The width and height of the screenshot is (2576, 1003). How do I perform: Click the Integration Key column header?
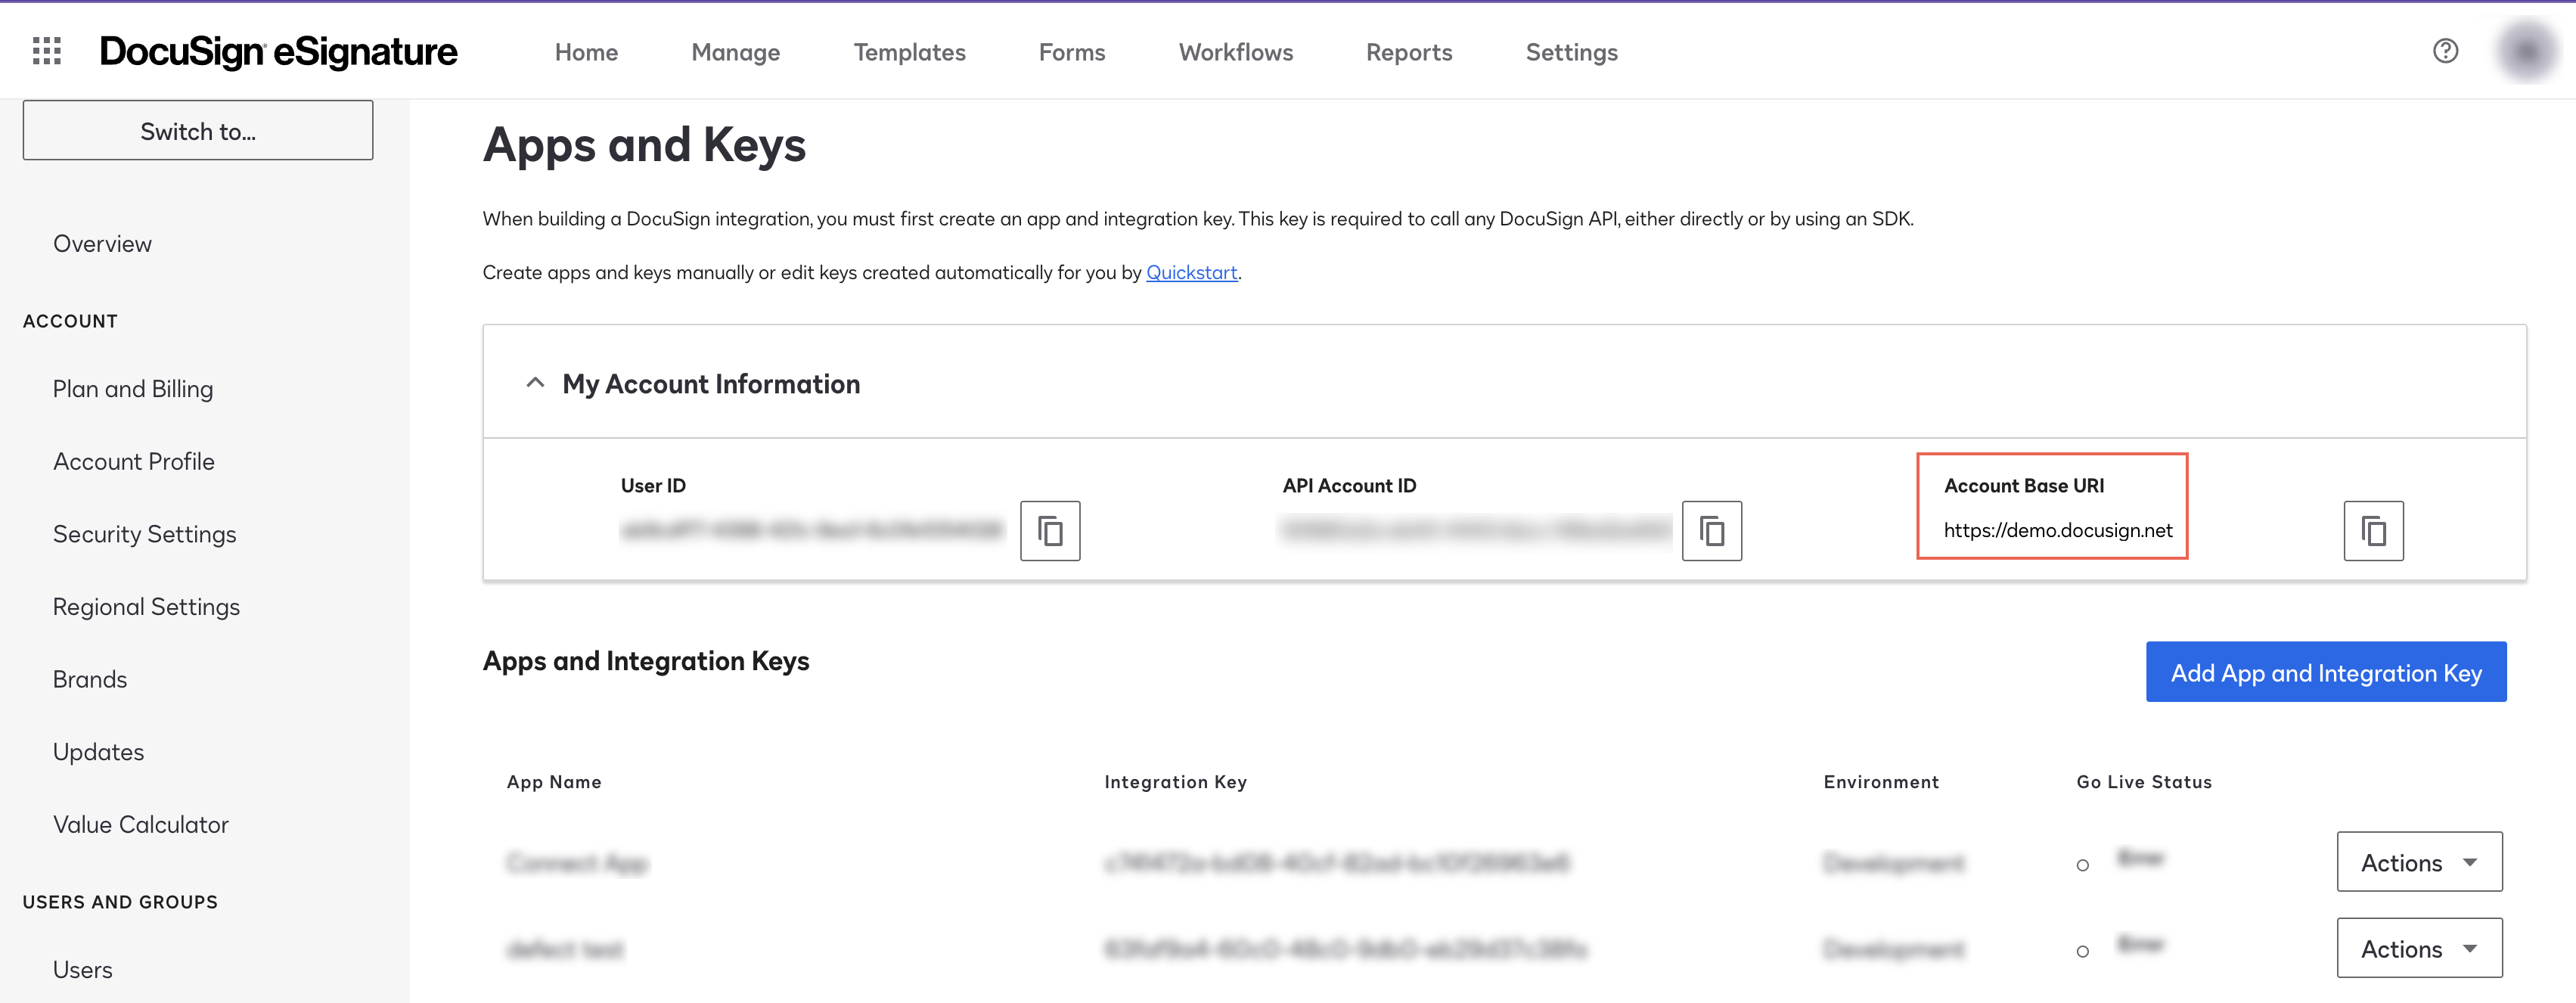click(x=1176, y=782)
